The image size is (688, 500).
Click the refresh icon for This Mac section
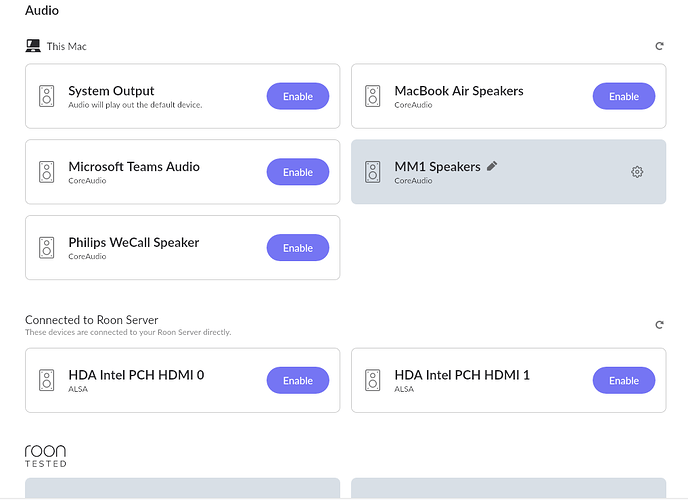pyautogui.click(x=659, y=46)
